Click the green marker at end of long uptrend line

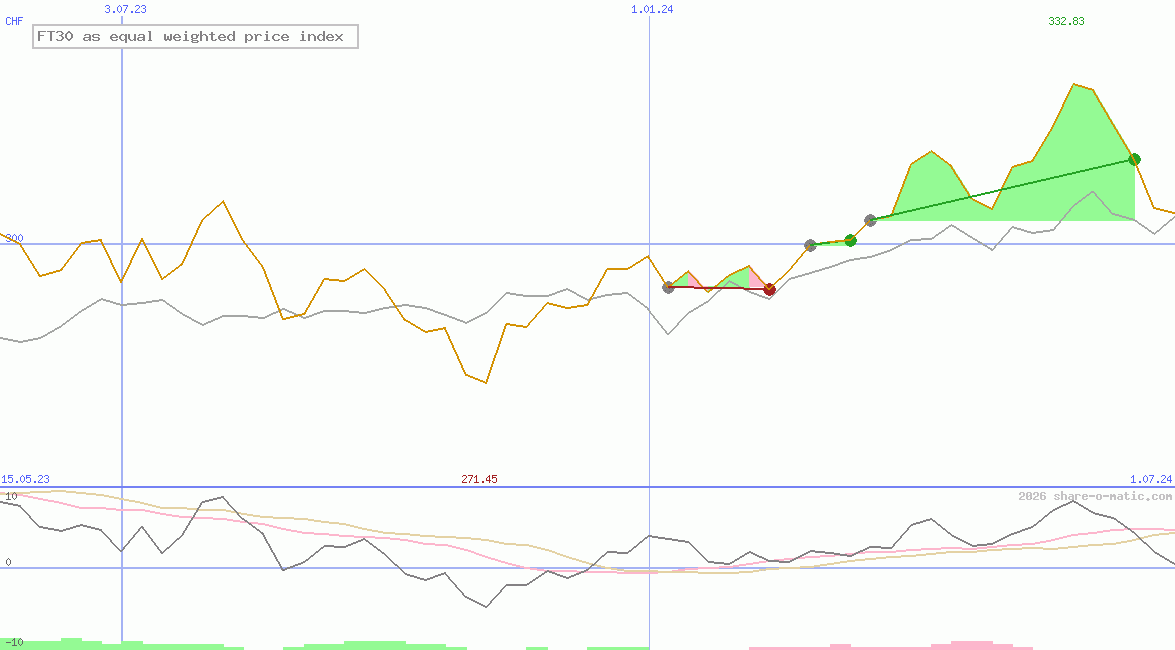[x=1135, y=159]
